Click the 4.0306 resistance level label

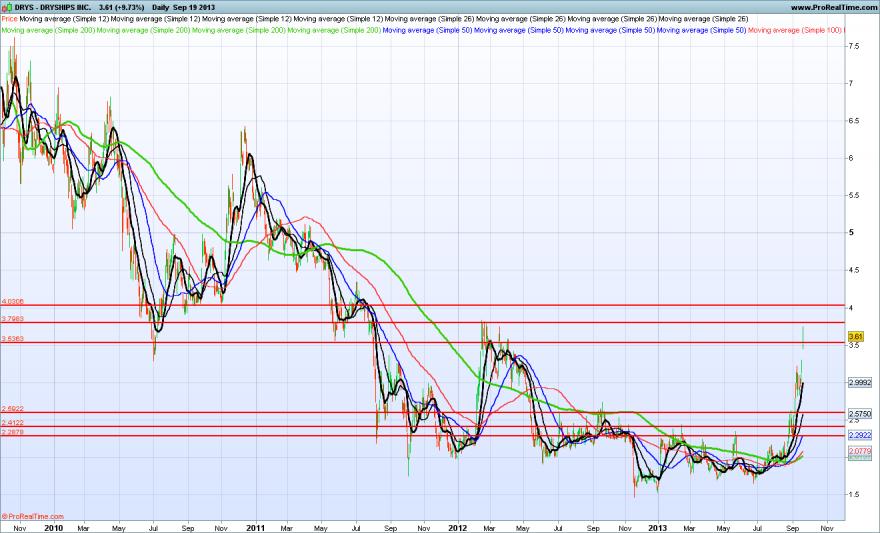point(12,302)
